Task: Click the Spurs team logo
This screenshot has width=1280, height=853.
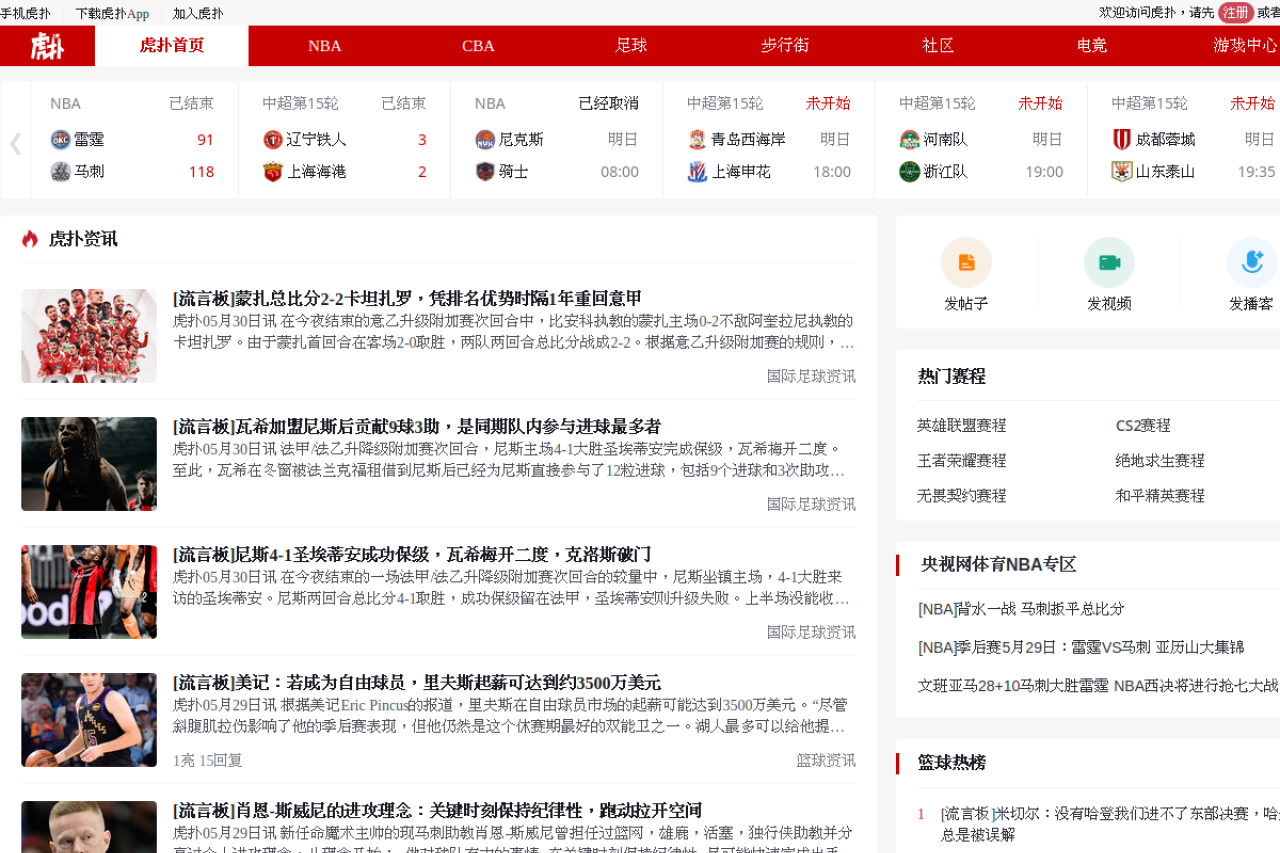Action: (60, 172)
